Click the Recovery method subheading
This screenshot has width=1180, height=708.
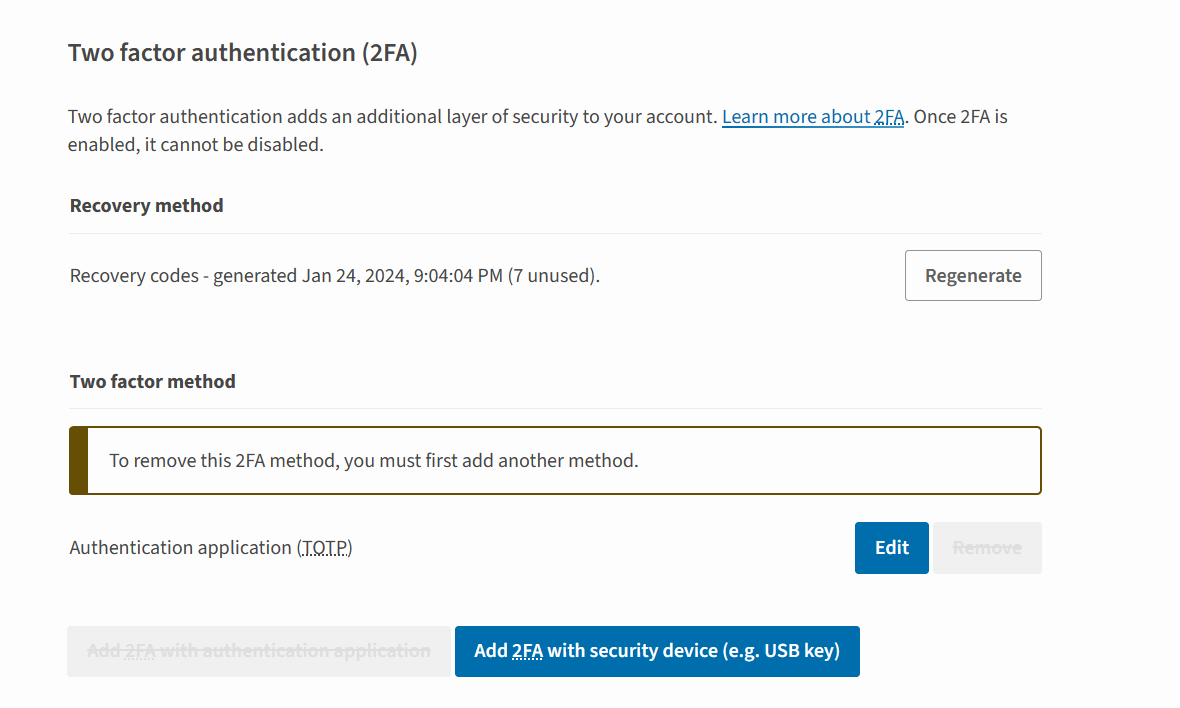coord(146,206)
